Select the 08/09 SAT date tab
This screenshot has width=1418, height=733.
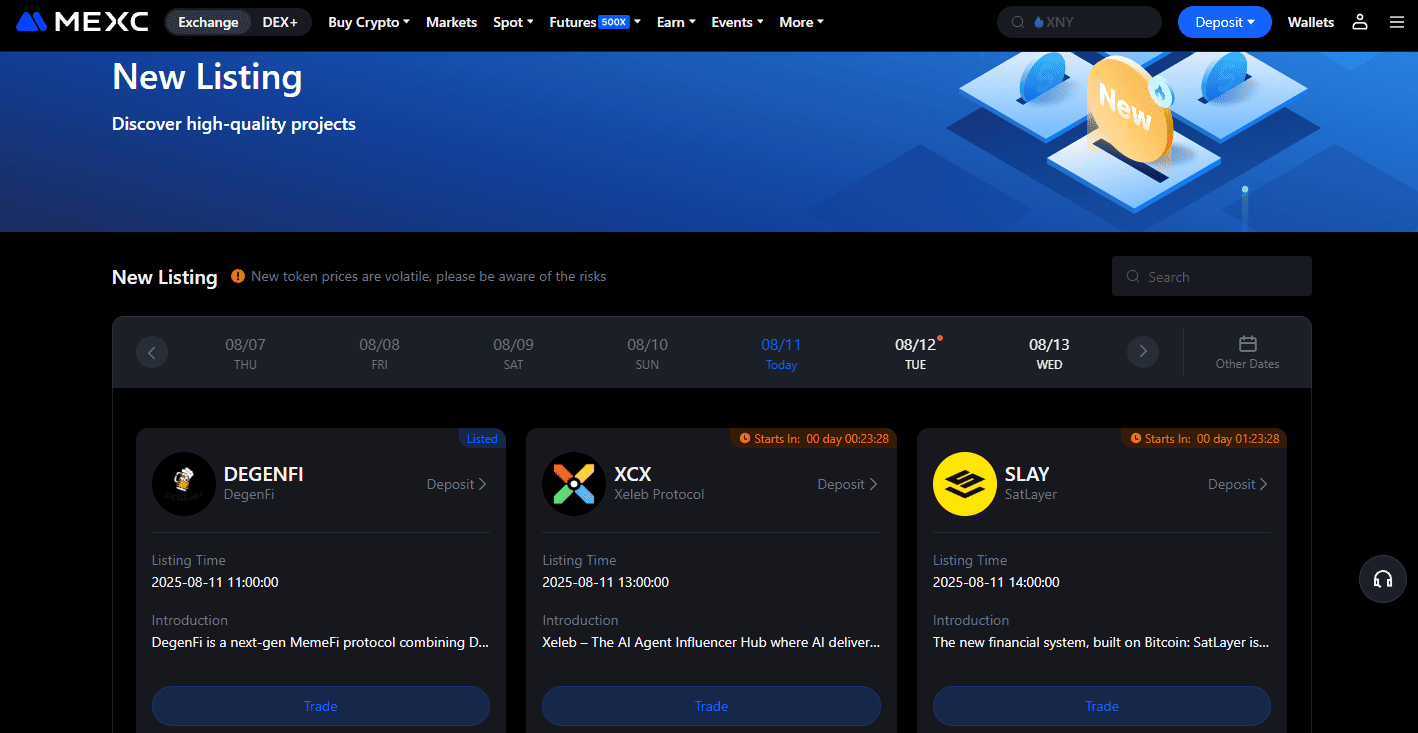point(514,353)
